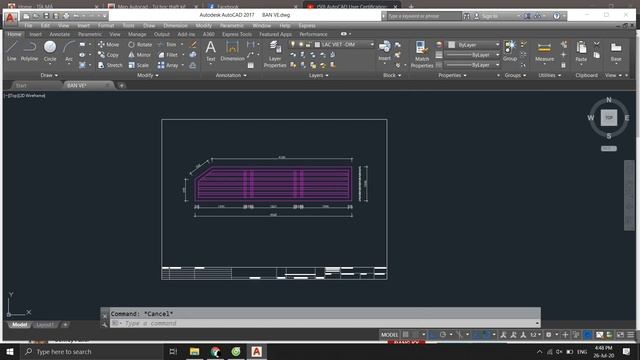The width and height of the screenshot is (640, 360).
Task: Click the Copy tool in Modify panel
Action: pyautogui.click(x=108, y=55)
